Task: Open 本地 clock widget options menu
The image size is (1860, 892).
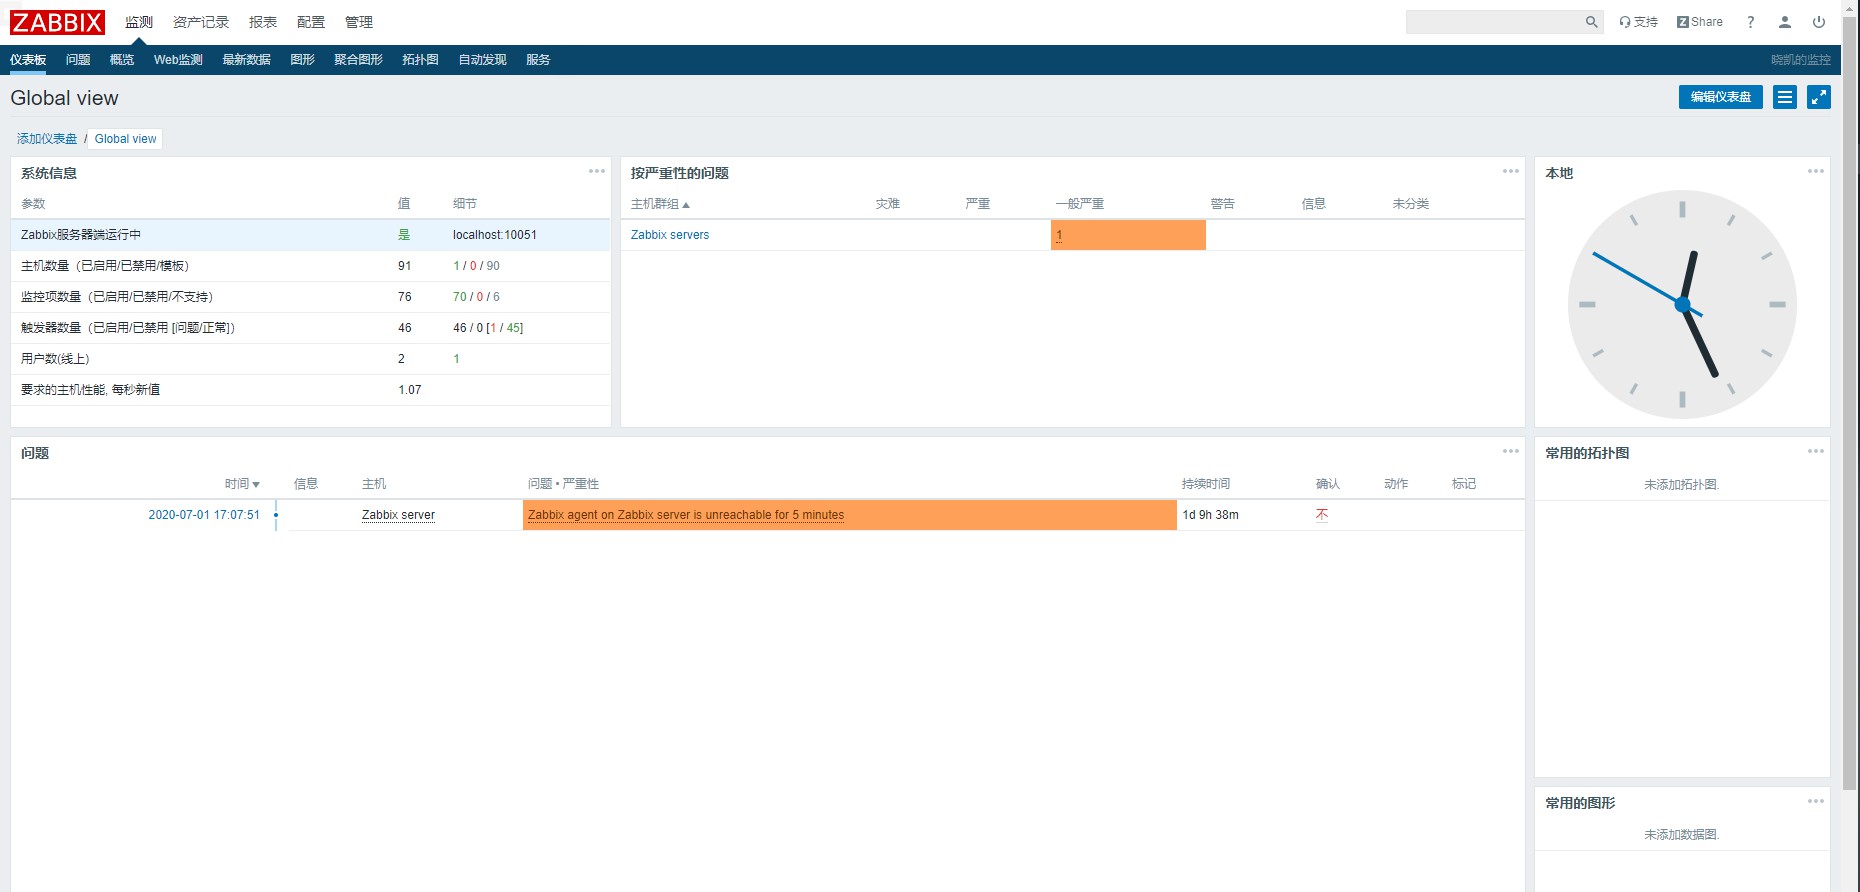Action: coord(1816,171)
